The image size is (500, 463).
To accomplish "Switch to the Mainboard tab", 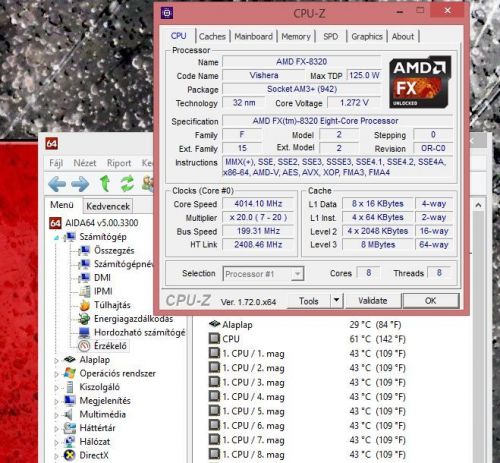I will coord(253,36).
